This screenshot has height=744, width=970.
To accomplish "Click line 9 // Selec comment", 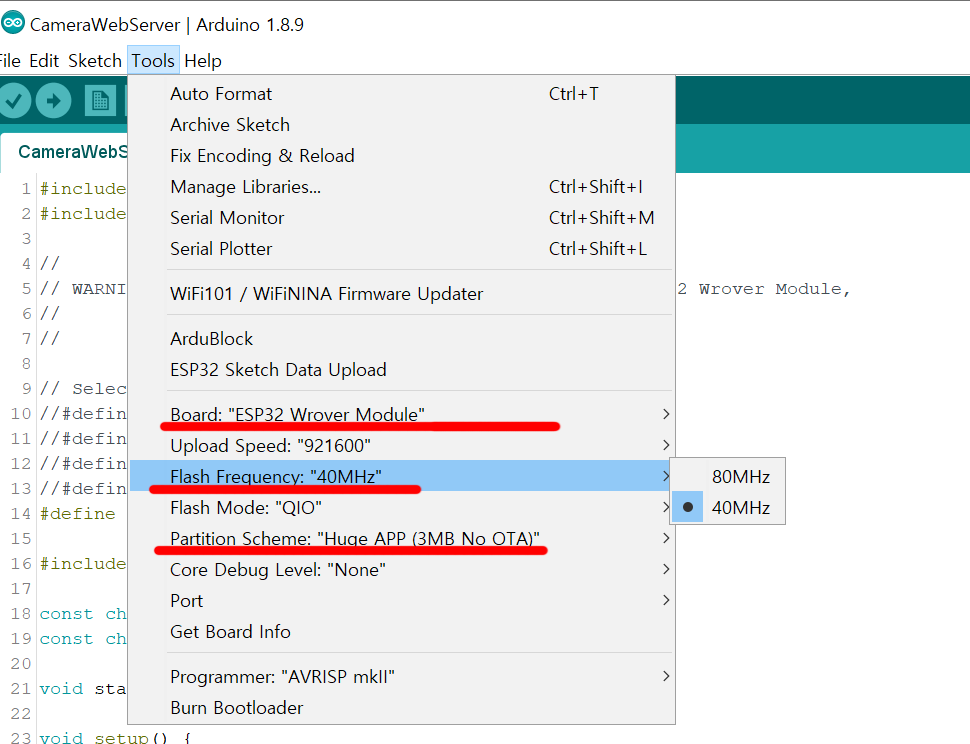I will [83, 388].
